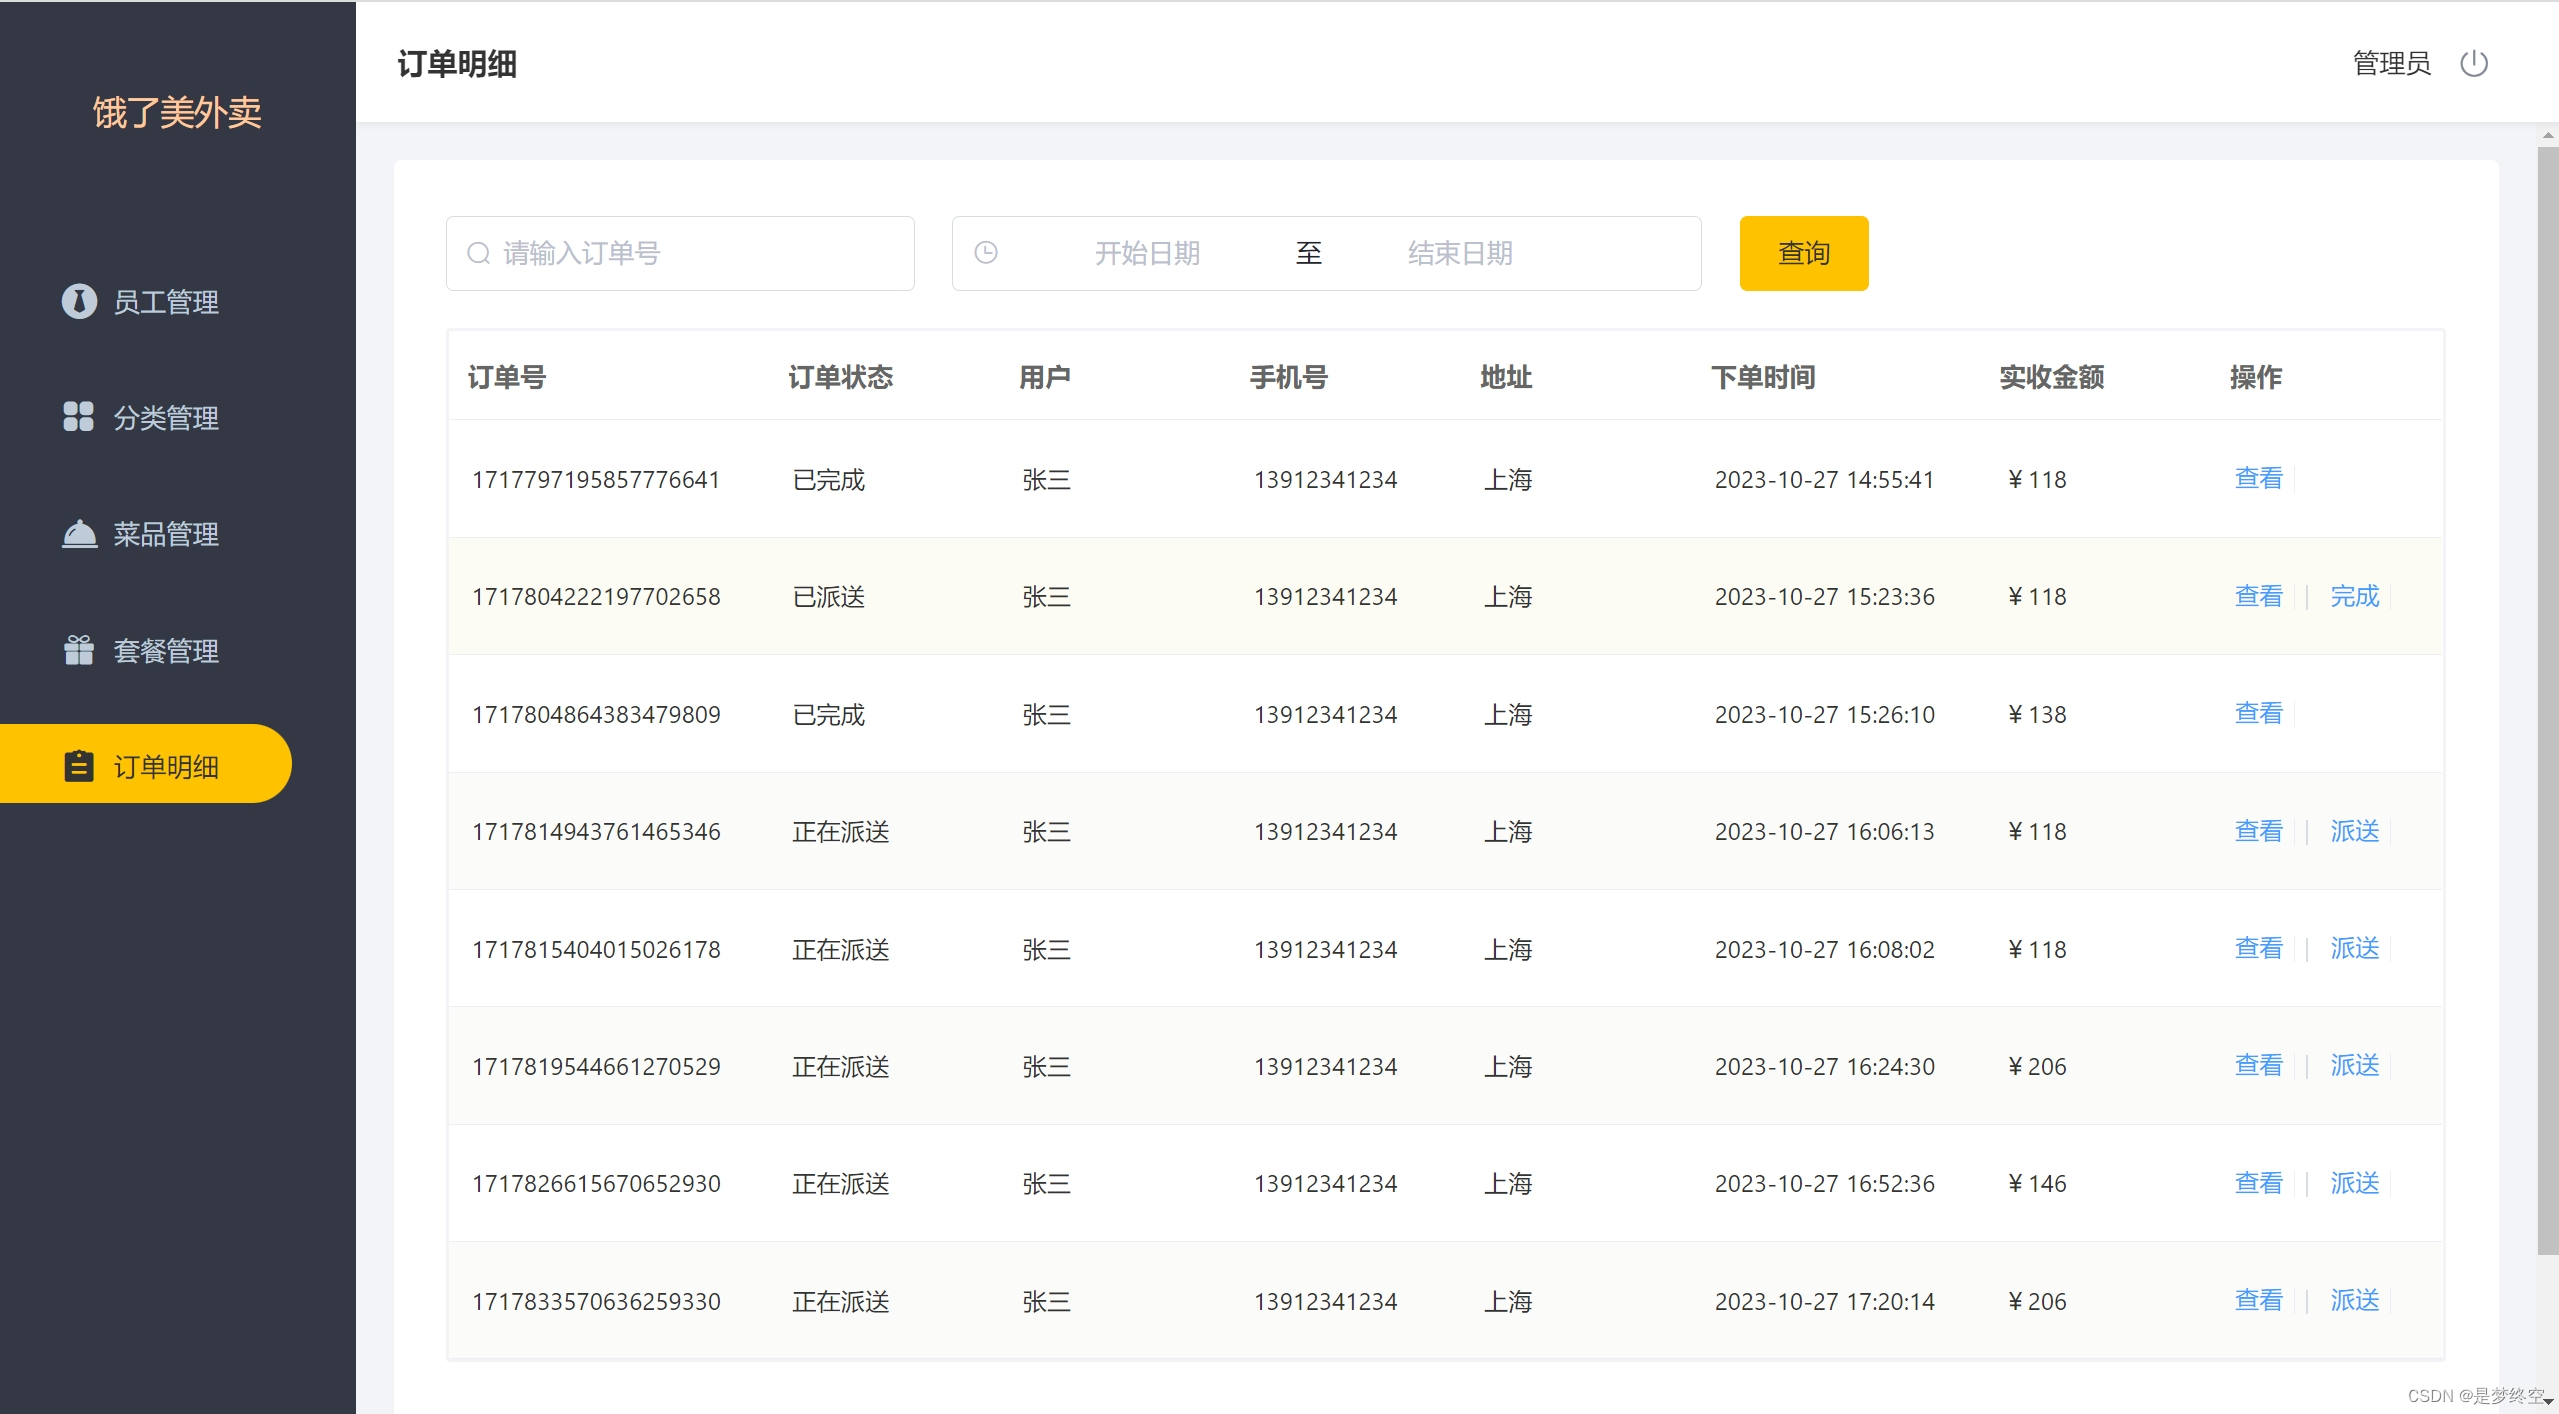Dispatch order 1717814943761465346

(2355, 831)
